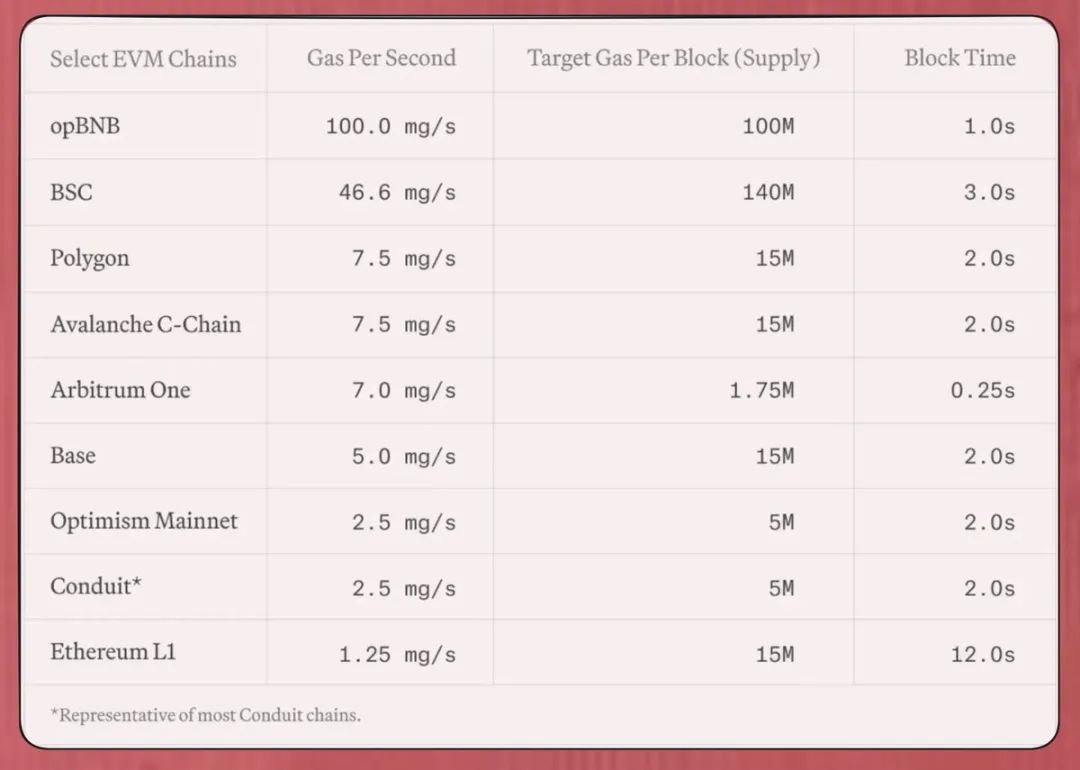This screenshot has width=1080, height=770.
Task: Select the Base chain name
Action: (x=73, y=456)
